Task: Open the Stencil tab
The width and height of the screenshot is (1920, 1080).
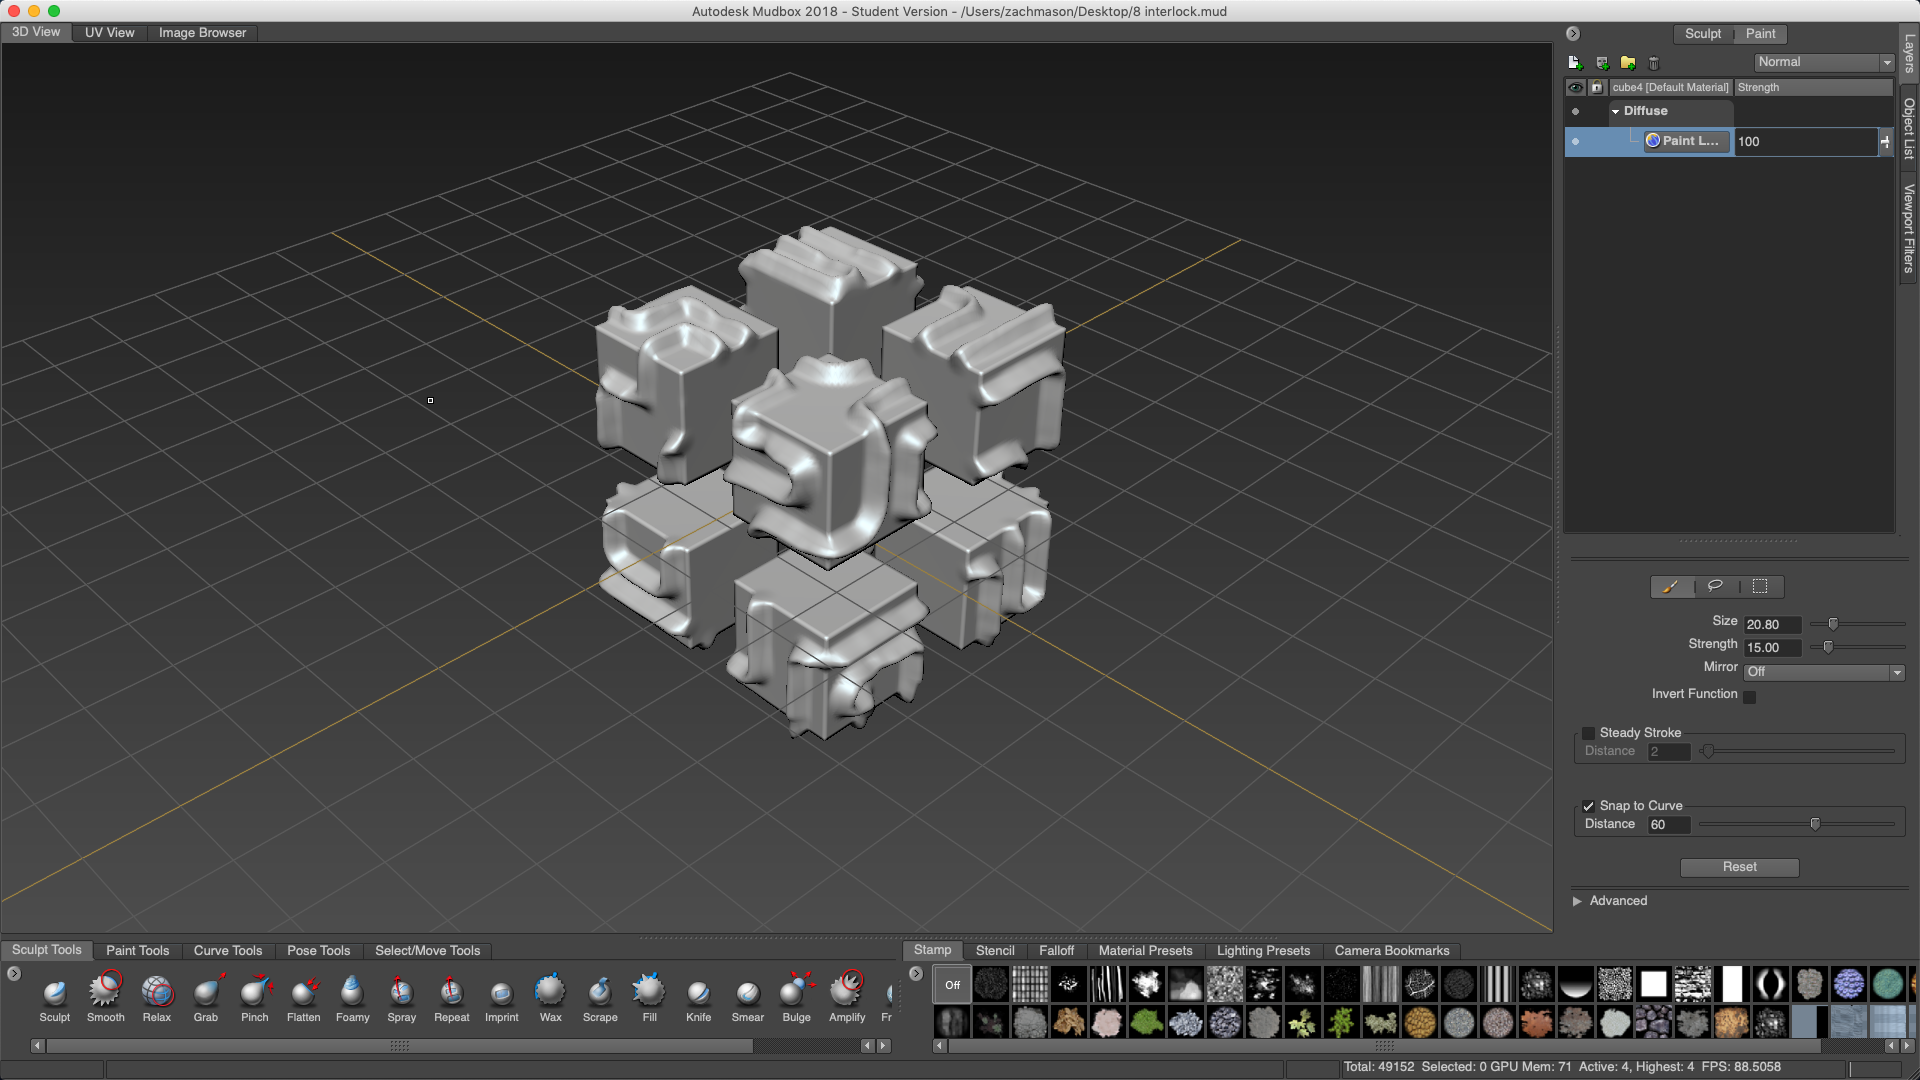Action: 994,951
